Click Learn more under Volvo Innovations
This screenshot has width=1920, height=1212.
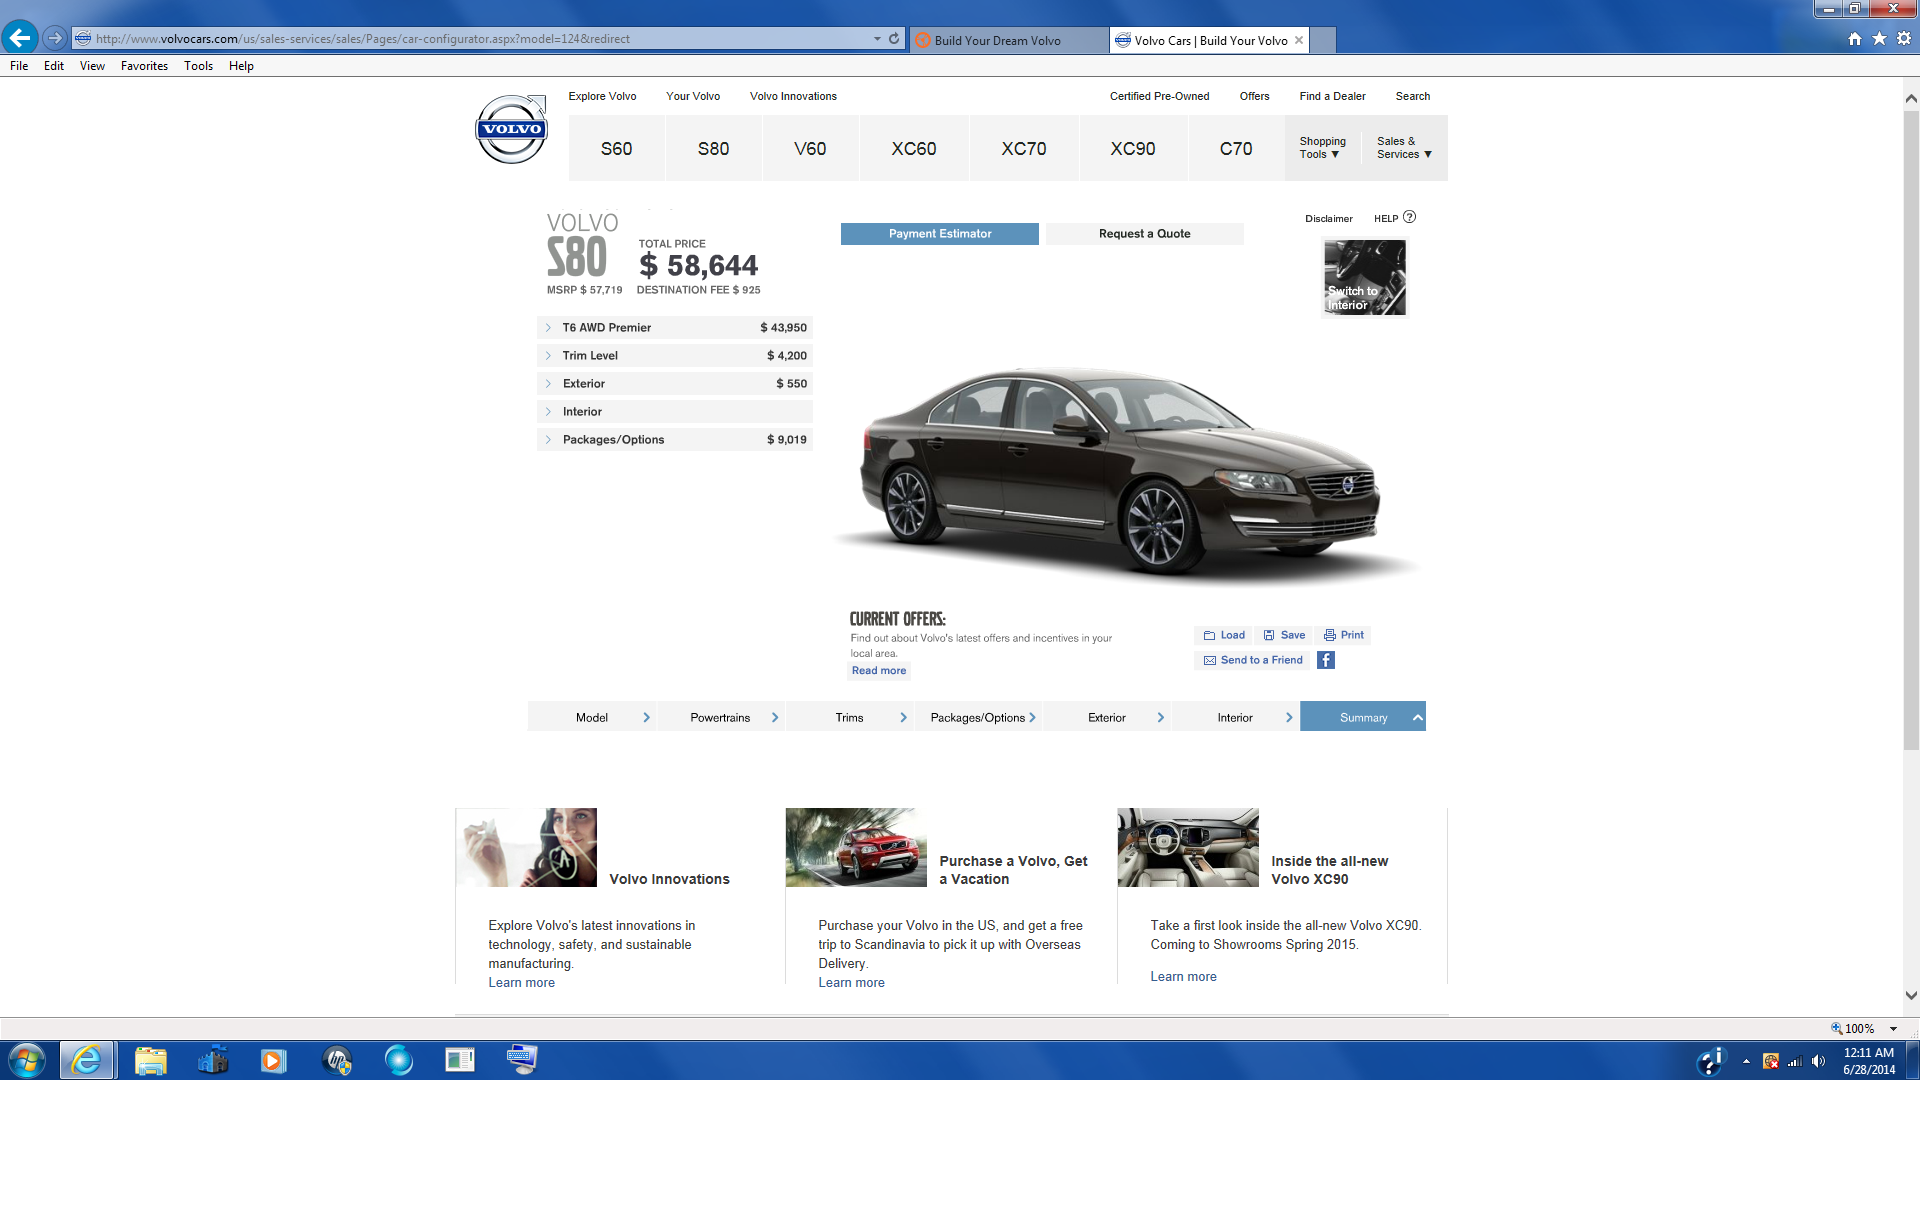(521, 983)
